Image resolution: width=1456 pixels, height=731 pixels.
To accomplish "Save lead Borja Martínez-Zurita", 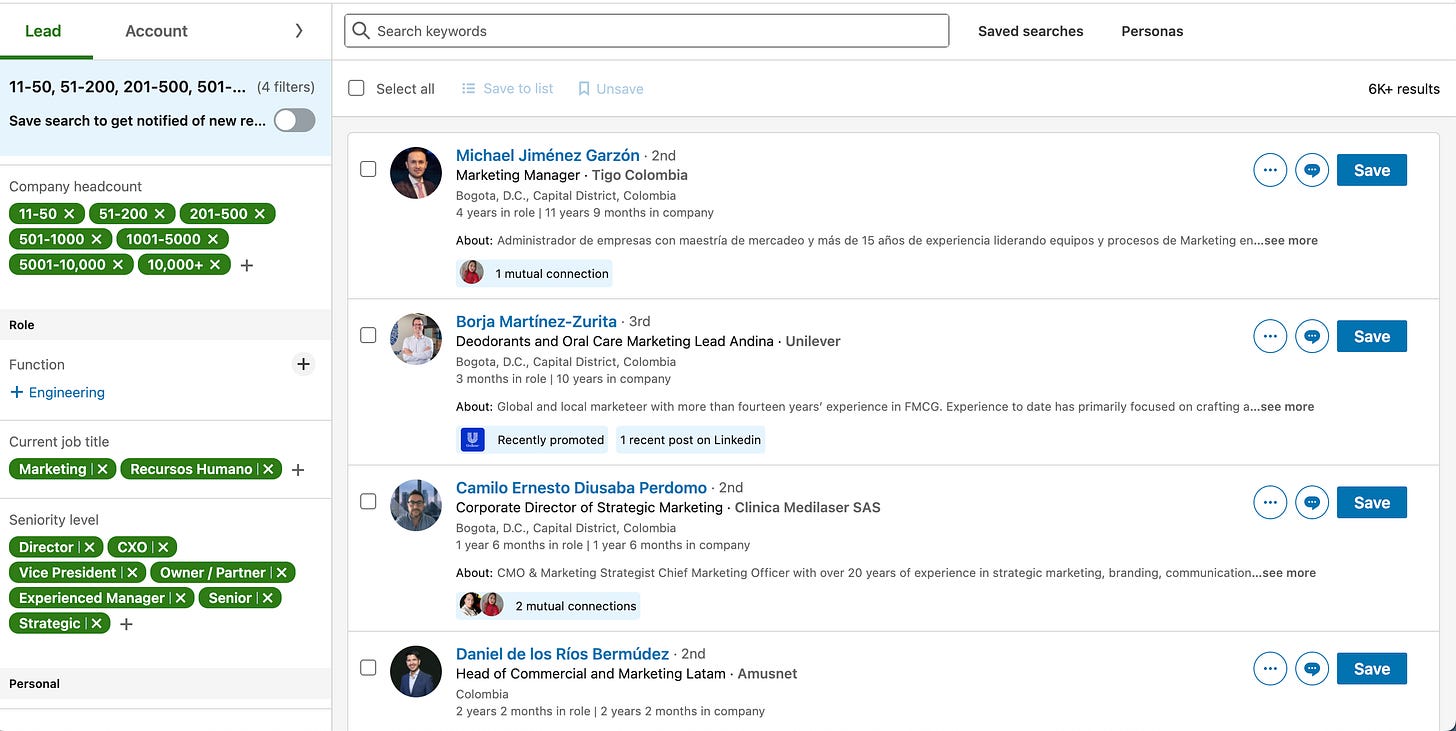I will point(1371,336).
